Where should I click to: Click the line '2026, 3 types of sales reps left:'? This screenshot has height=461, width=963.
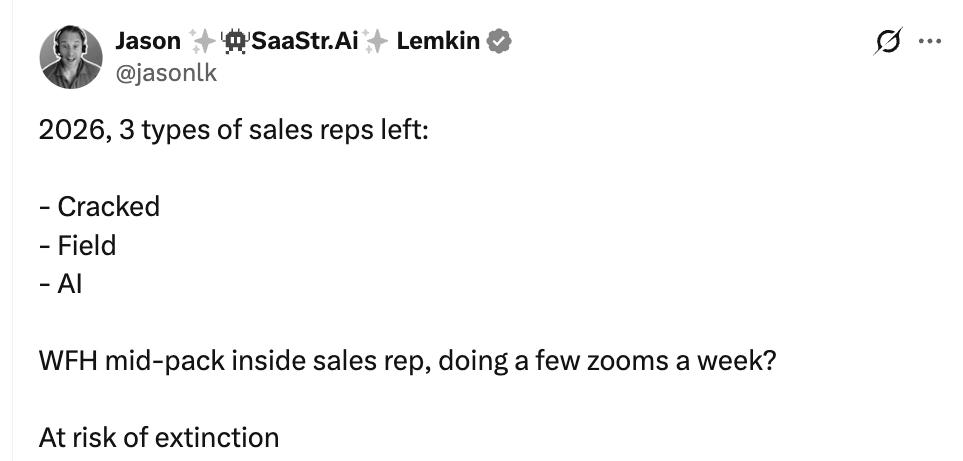[233, 131]
